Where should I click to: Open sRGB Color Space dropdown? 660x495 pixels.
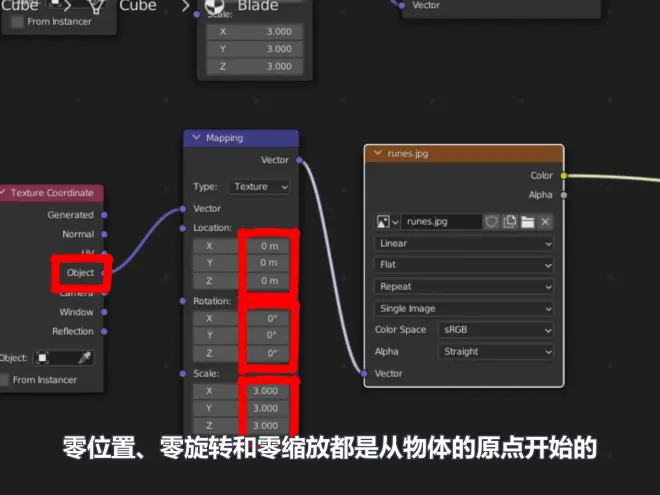pos(496,330)
